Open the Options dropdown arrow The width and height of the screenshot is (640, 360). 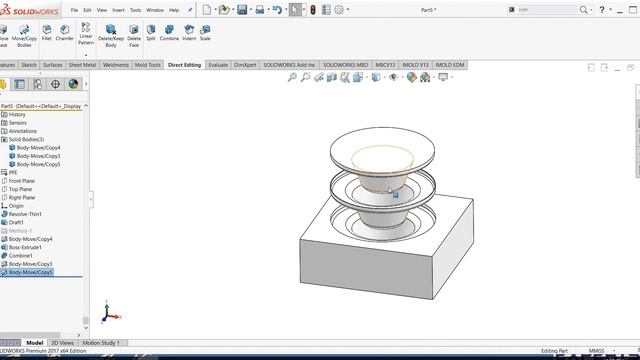pyautogui.click(x=348, y=10)
